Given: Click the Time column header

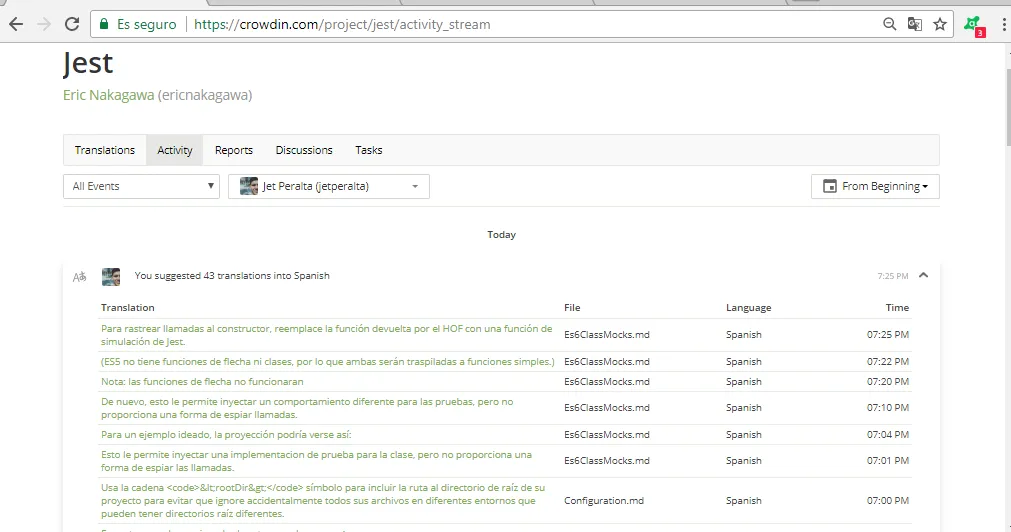Looking at the screenshot, I should pos(897,308).
